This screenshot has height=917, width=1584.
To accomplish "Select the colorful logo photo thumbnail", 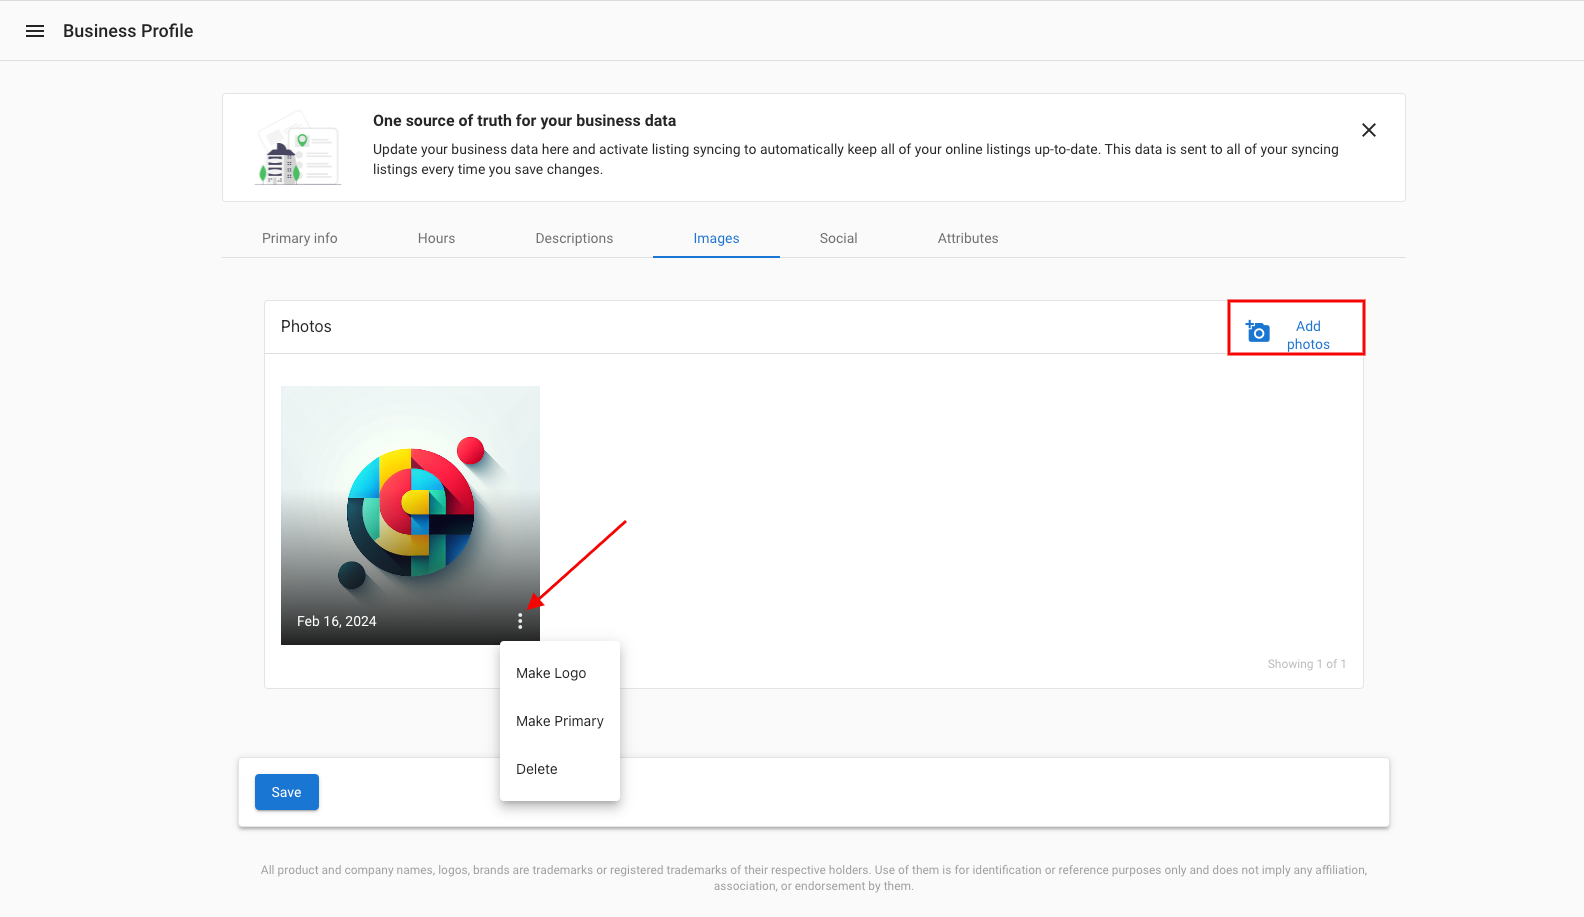I will coord(410,515).
